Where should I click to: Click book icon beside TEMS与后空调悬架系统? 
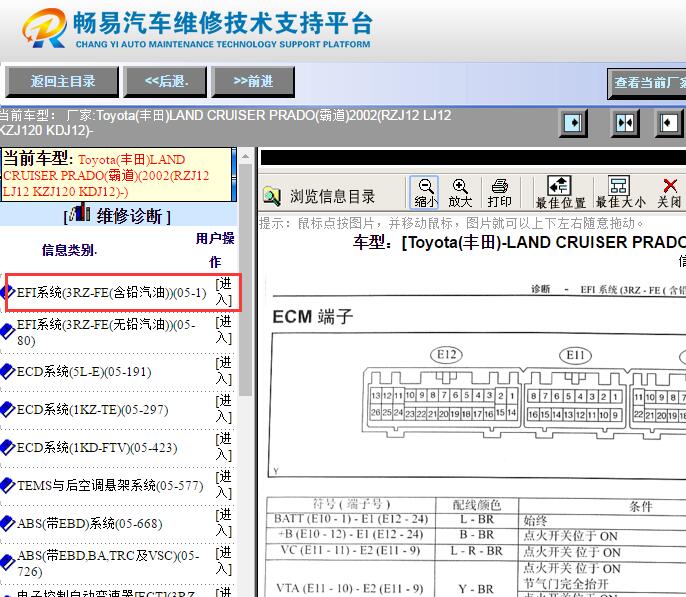(7, 485)
